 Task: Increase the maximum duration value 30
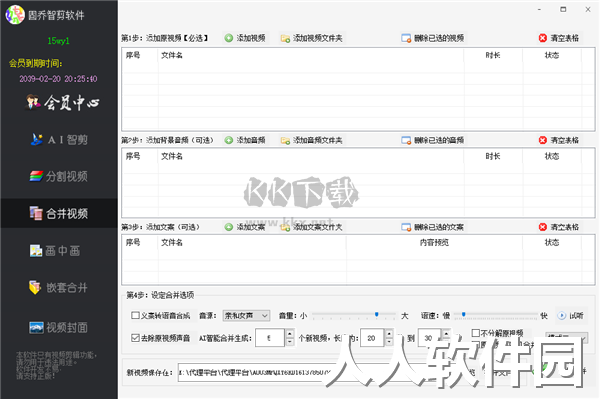446,334
